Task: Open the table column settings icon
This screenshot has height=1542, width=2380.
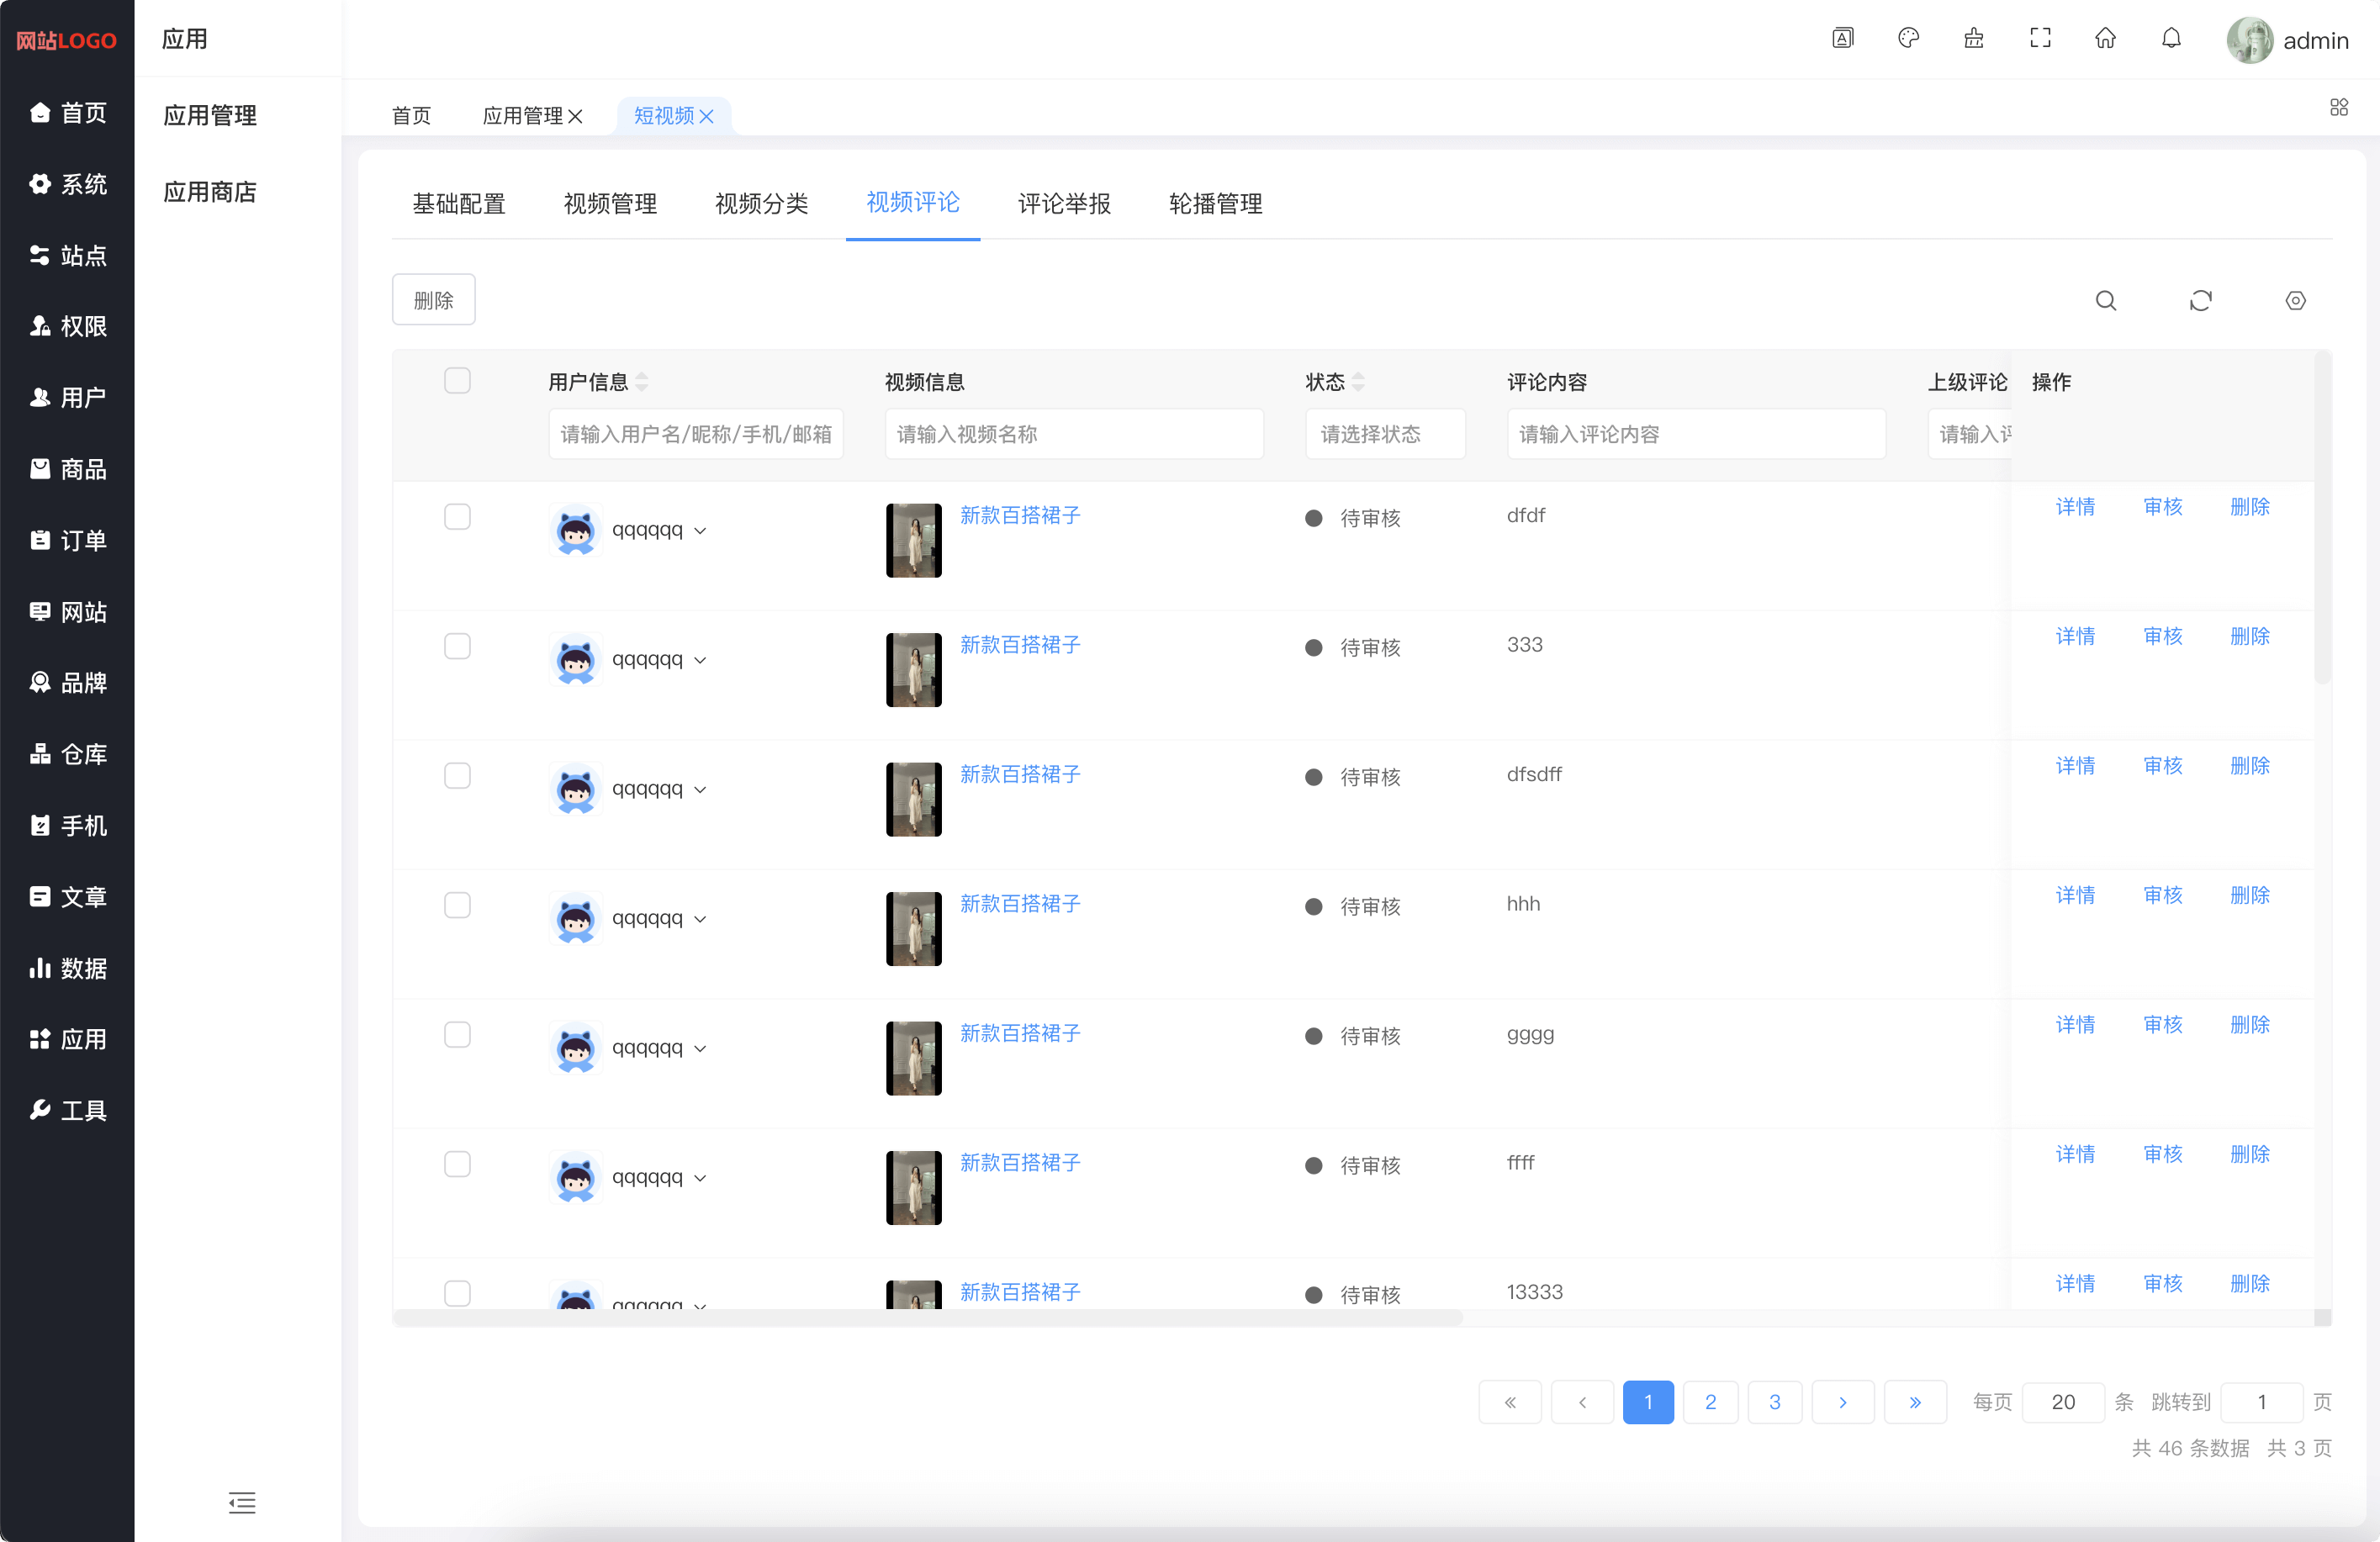Action: click(x=2295, y=300)
